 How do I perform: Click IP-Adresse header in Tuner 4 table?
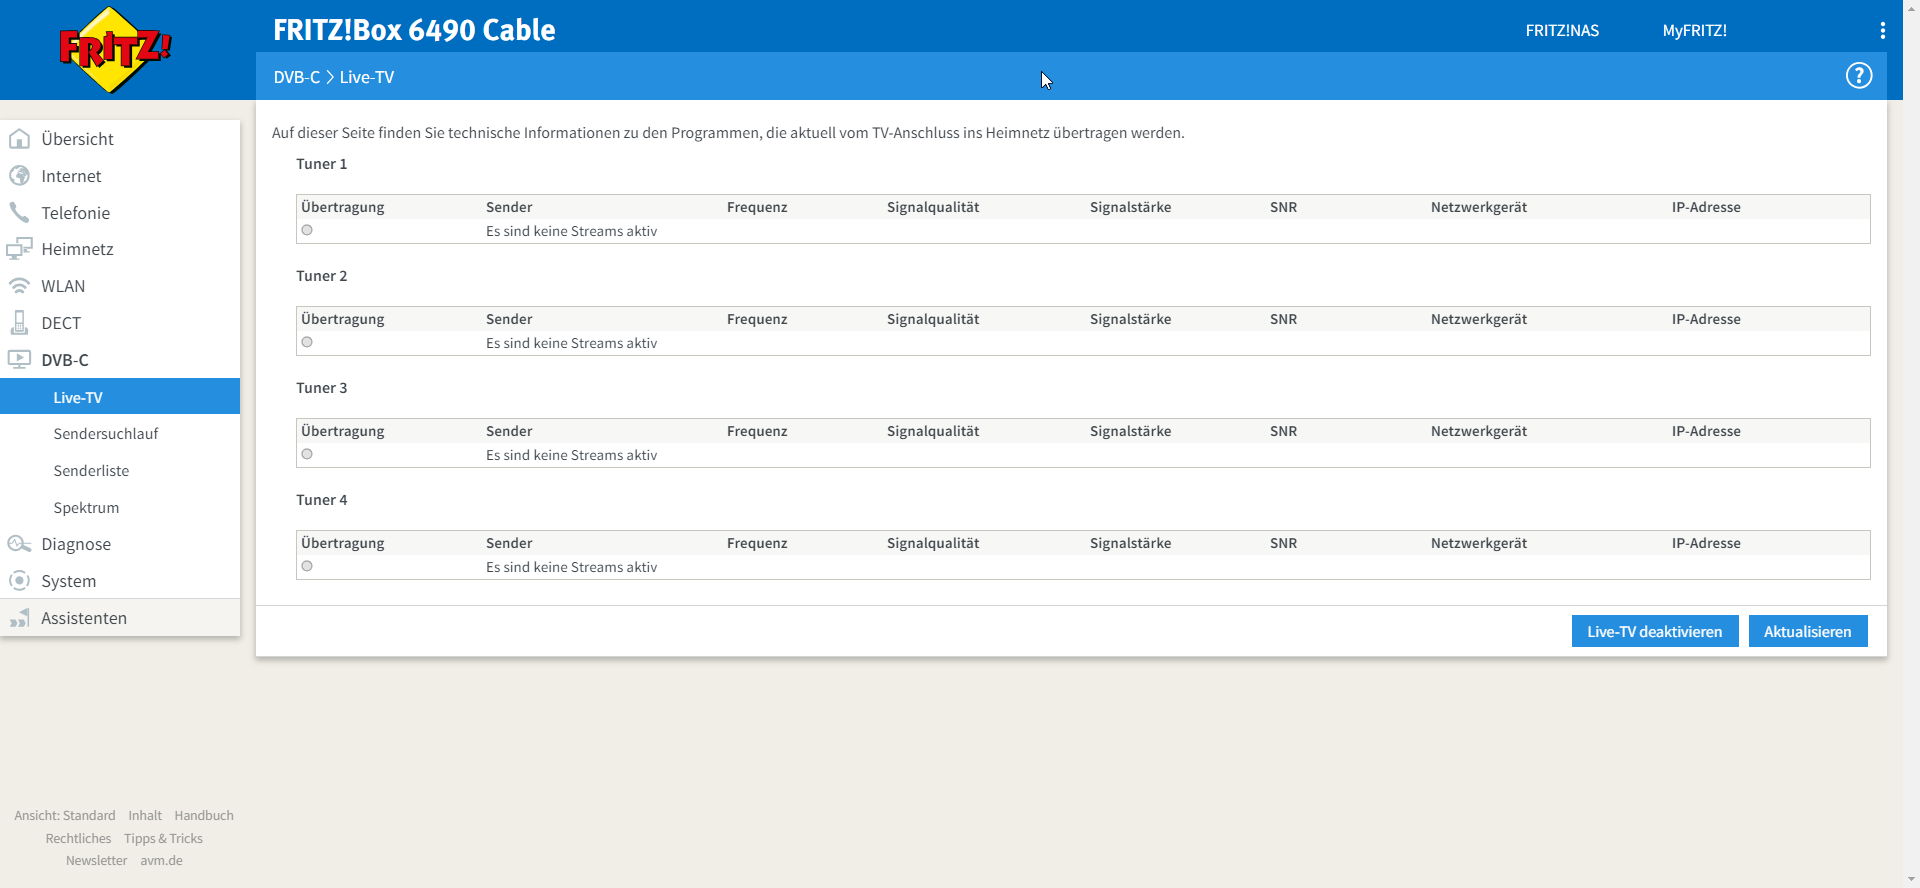coord(1706,543)
